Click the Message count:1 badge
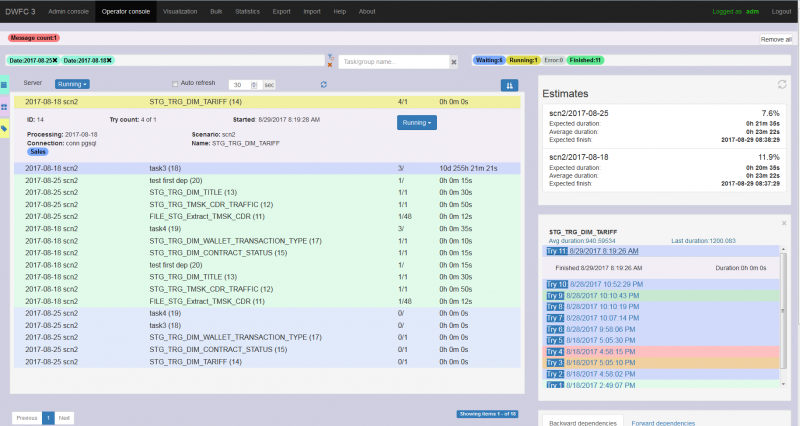 click(34, 38)
